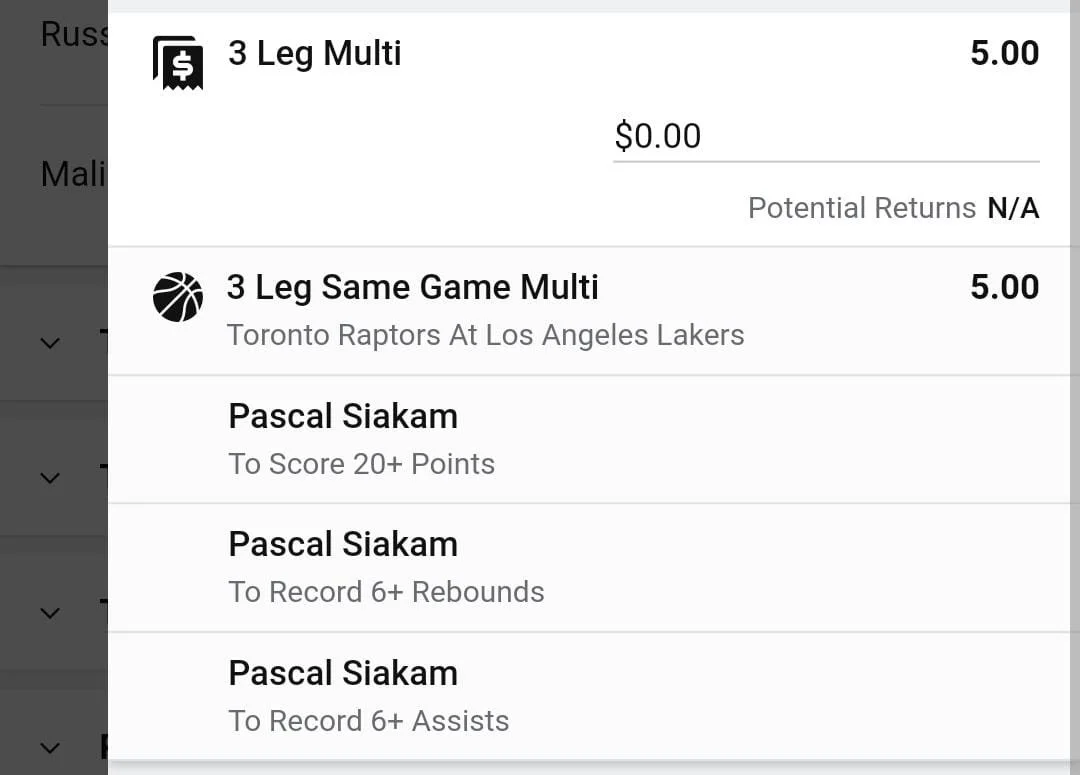The image size is (1080, 775).
Task: Expand the second chevron in the dimmed background list
Action: [50, 477]
